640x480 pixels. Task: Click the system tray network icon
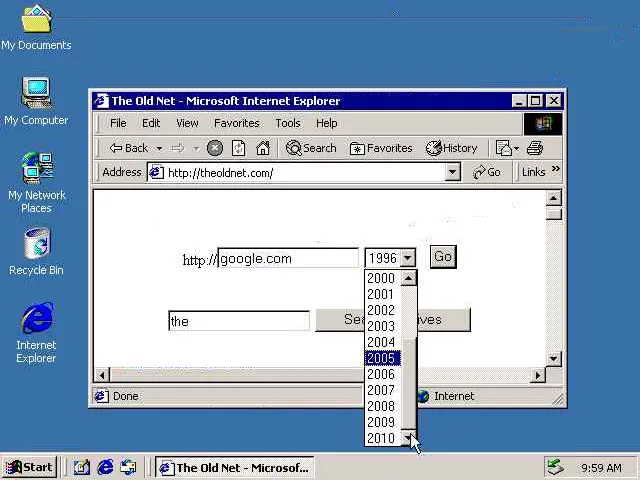556,467
